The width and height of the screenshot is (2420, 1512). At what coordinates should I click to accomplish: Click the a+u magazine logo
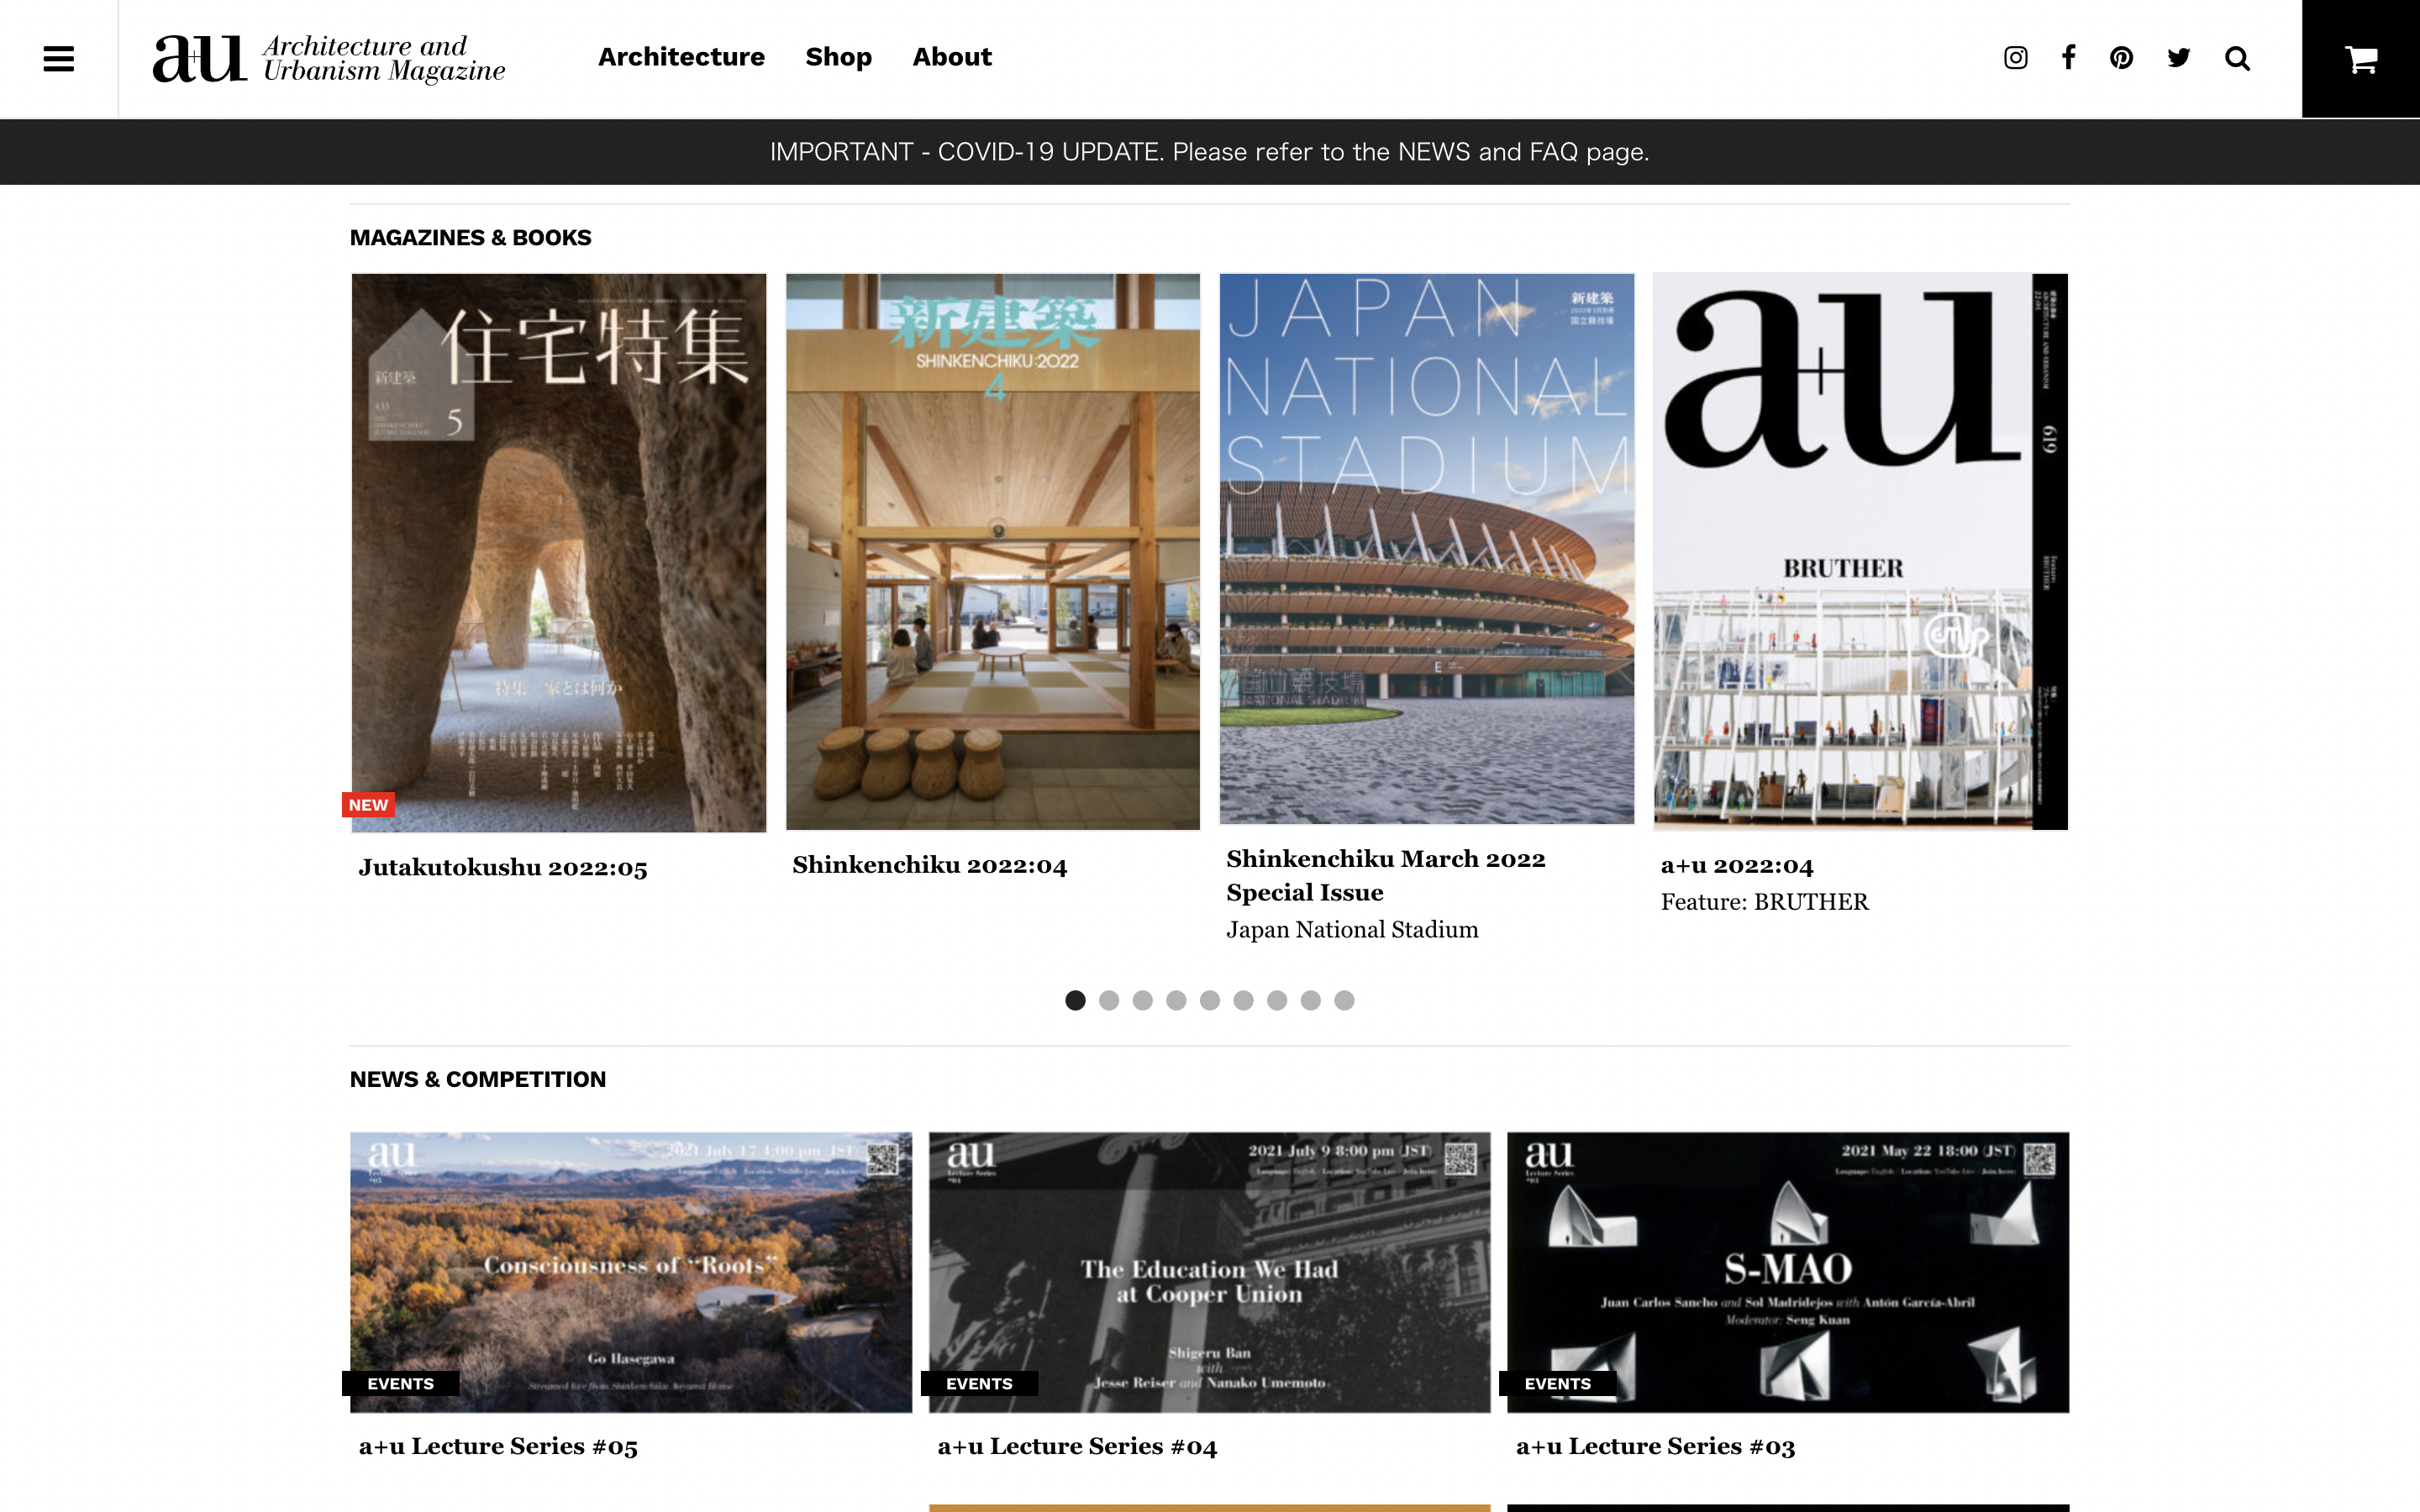coord(328,59)
